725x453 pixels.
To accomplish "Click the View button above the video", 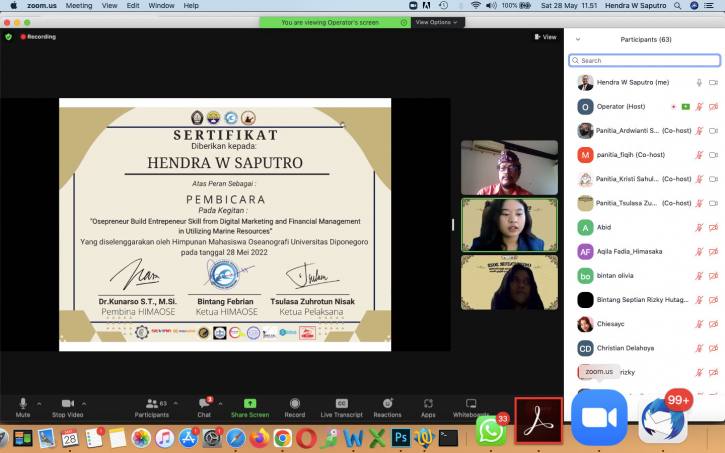I will click(x=546, y=37).
